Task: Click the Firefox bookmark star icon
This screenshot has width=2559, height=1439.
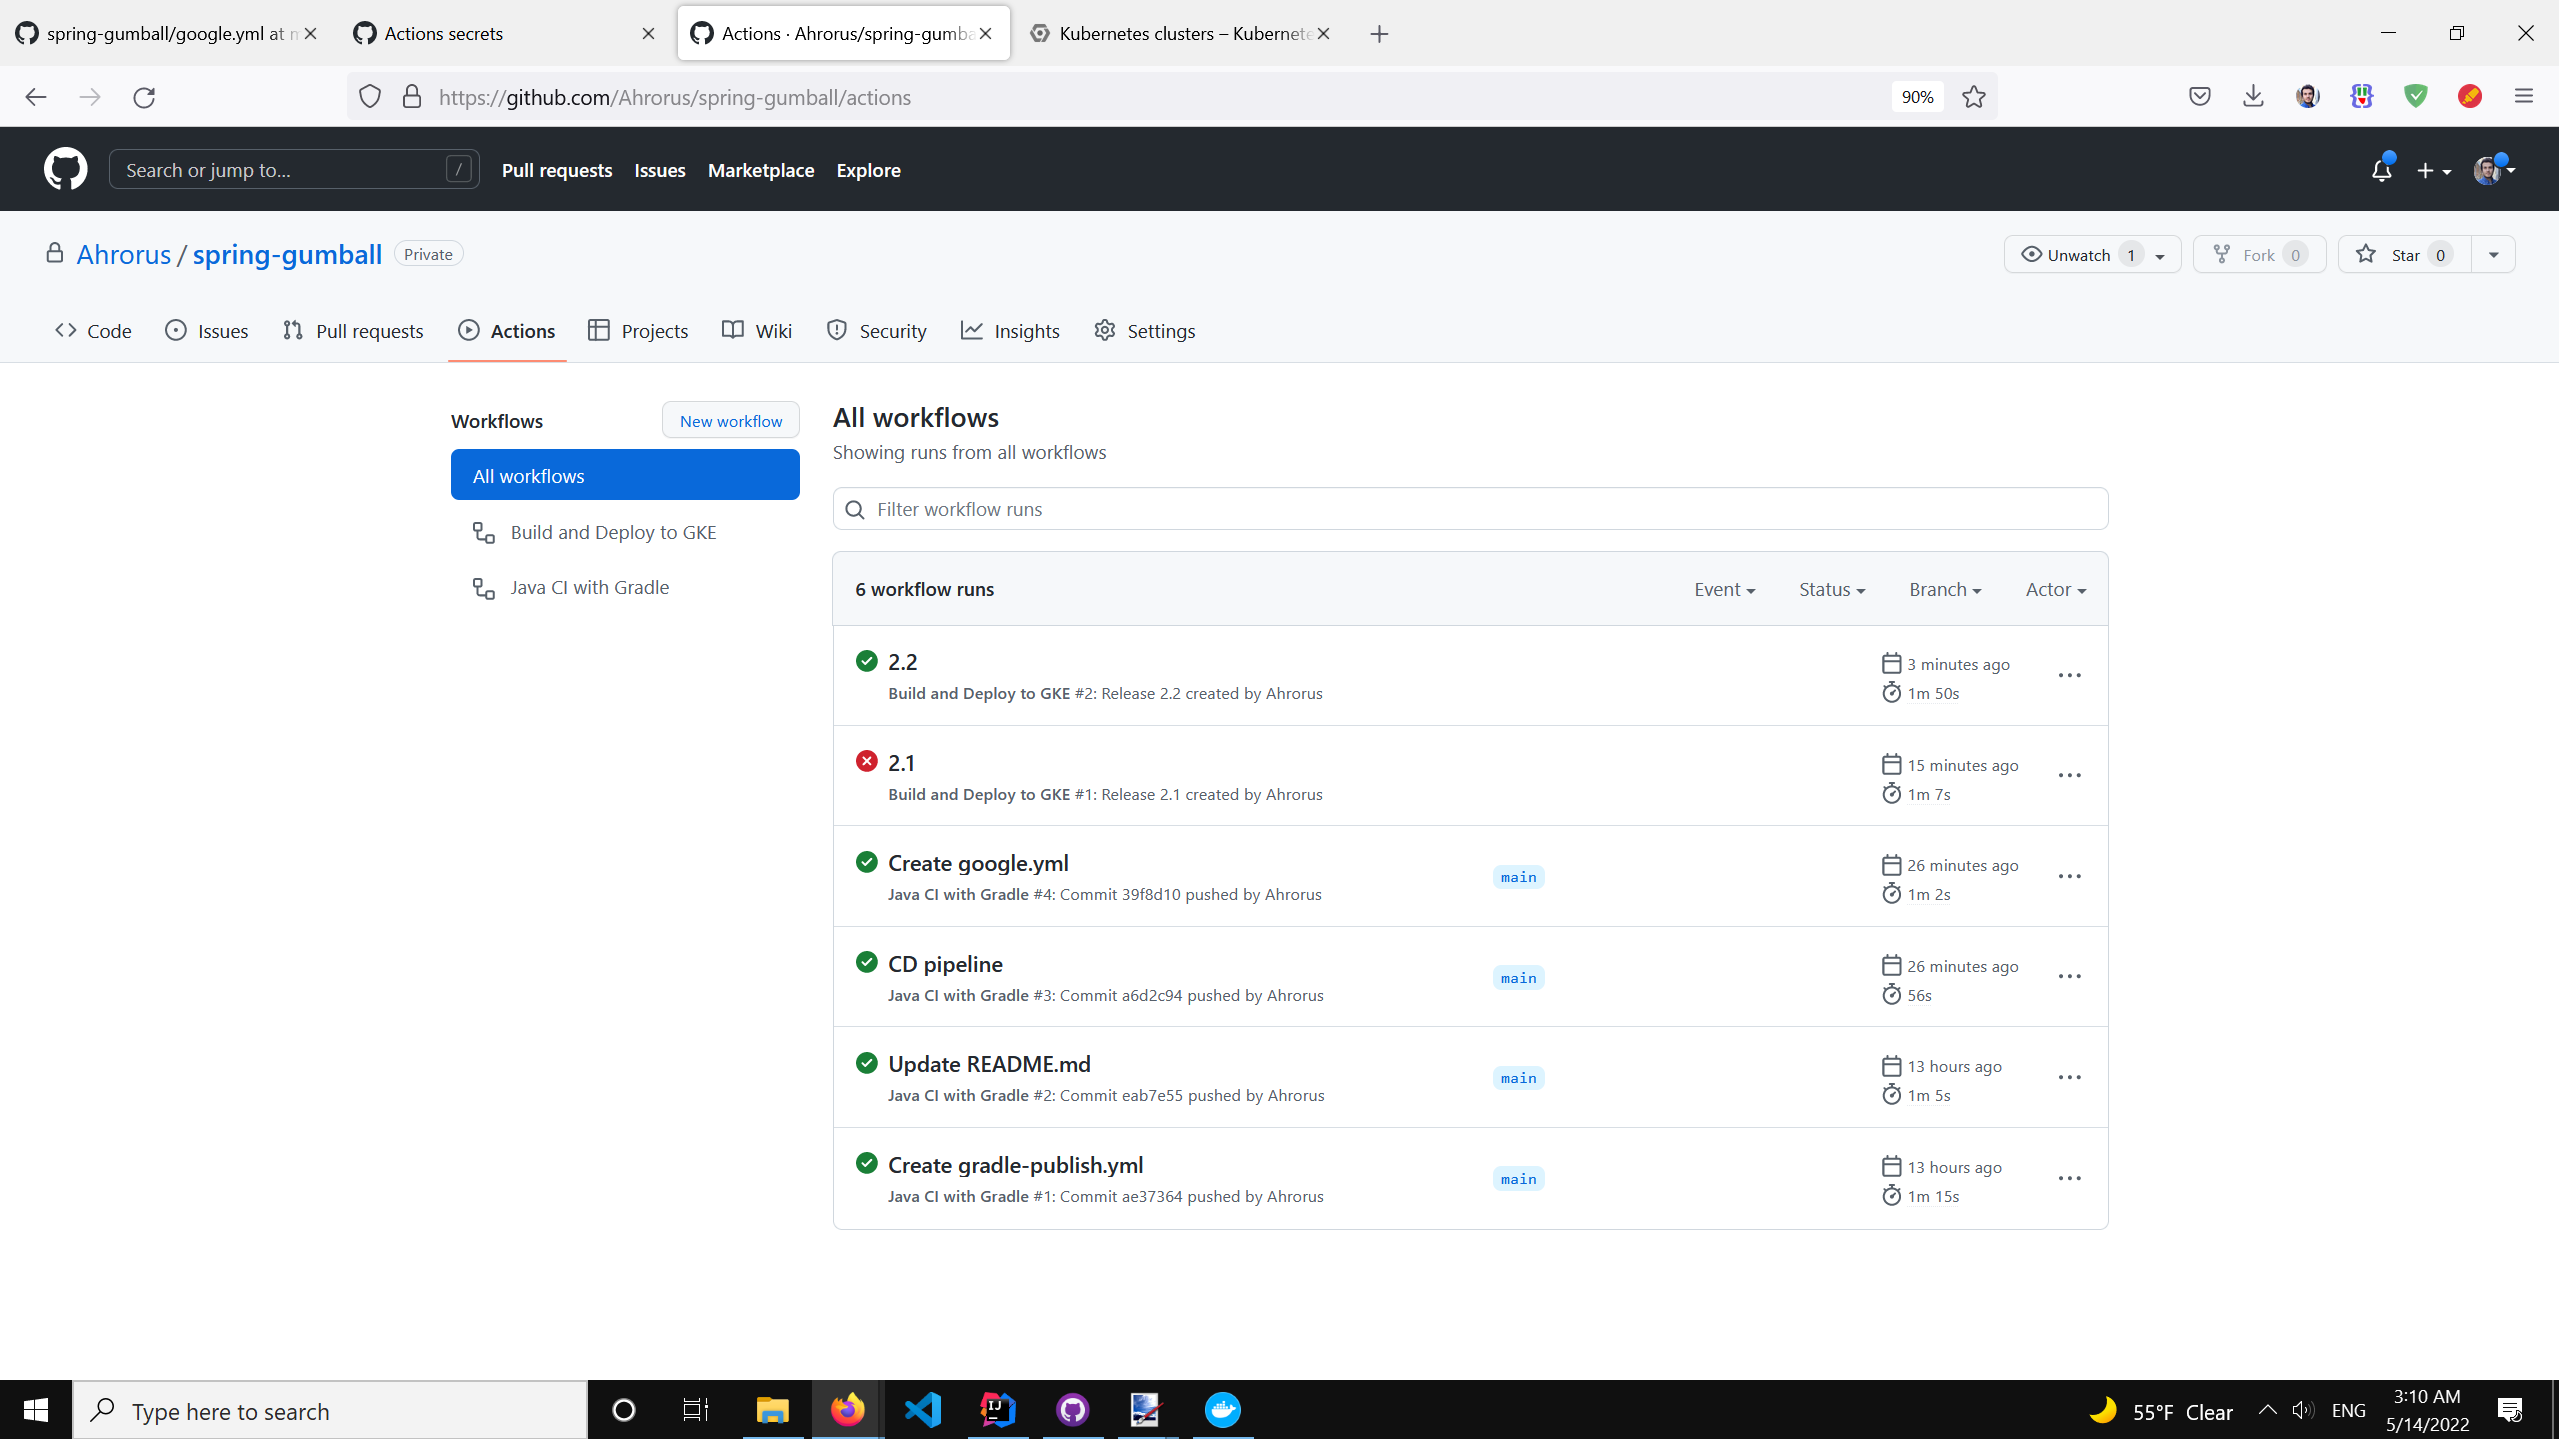Action: [1973, 97]
